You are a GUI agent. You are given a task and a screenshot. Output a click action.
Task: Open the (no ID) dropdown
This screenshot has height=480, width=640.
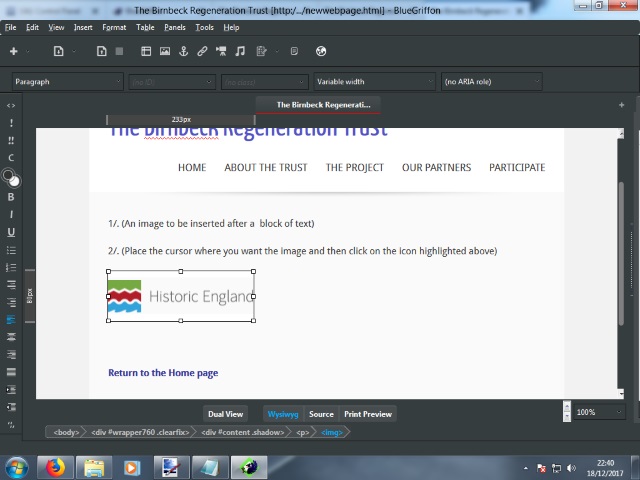[172, 82]
